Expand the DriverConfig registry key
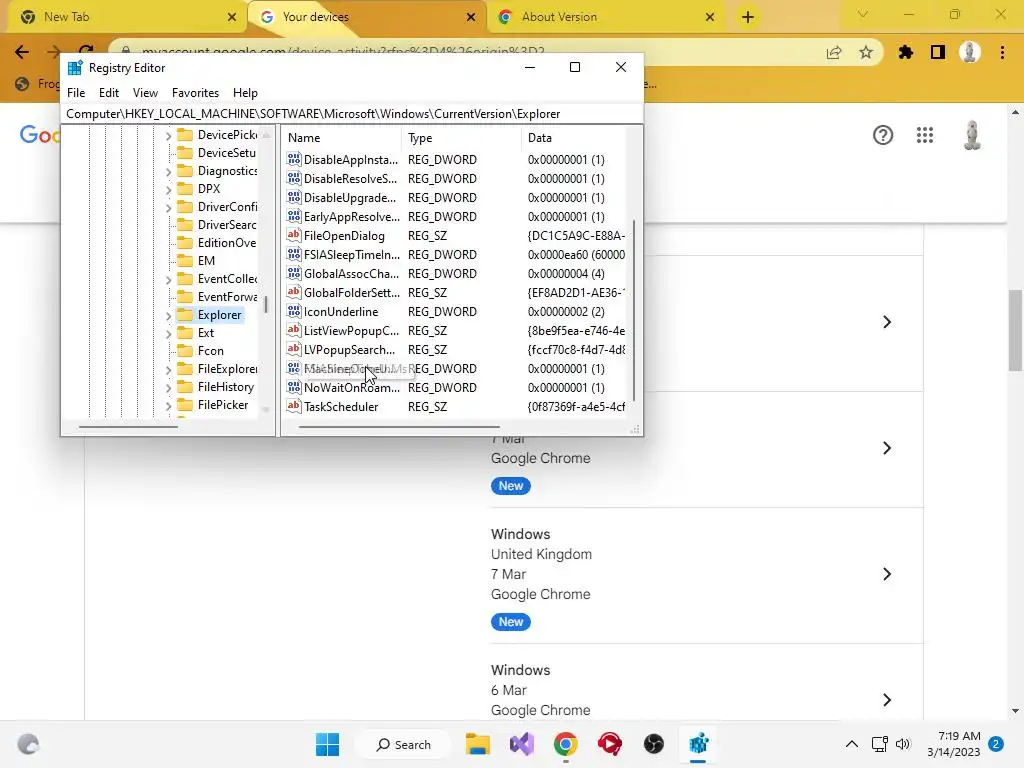Viewport: 1024px width, 768px height. point(168,208)
